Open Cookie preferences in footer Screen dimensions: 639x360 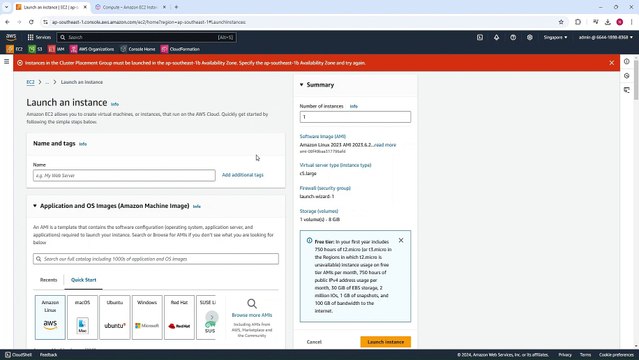click(x=616, y=355)
